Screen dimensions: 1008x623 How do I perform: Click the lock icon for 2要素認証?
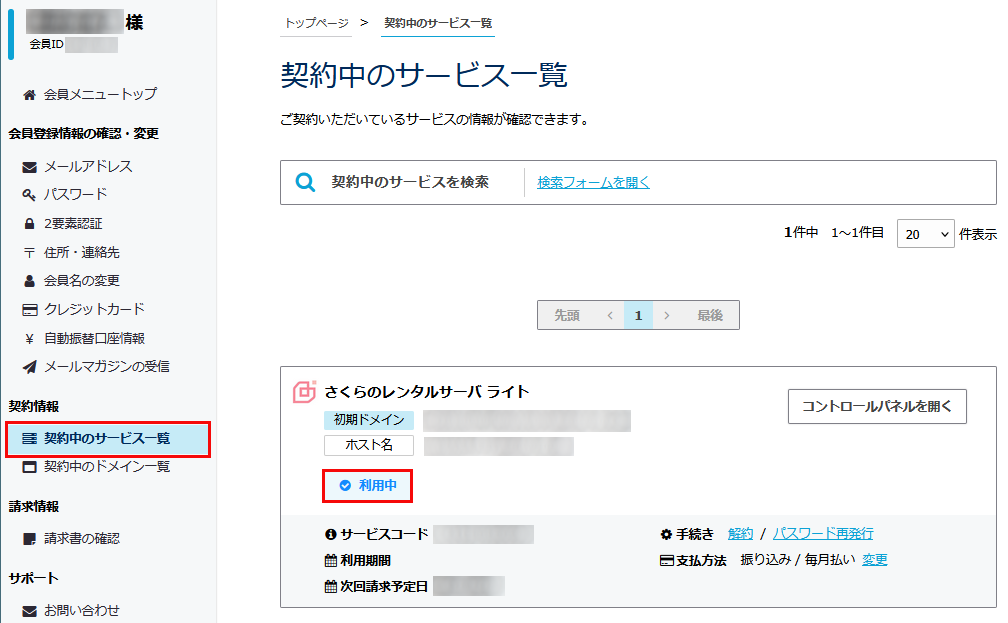pos(29,224)
